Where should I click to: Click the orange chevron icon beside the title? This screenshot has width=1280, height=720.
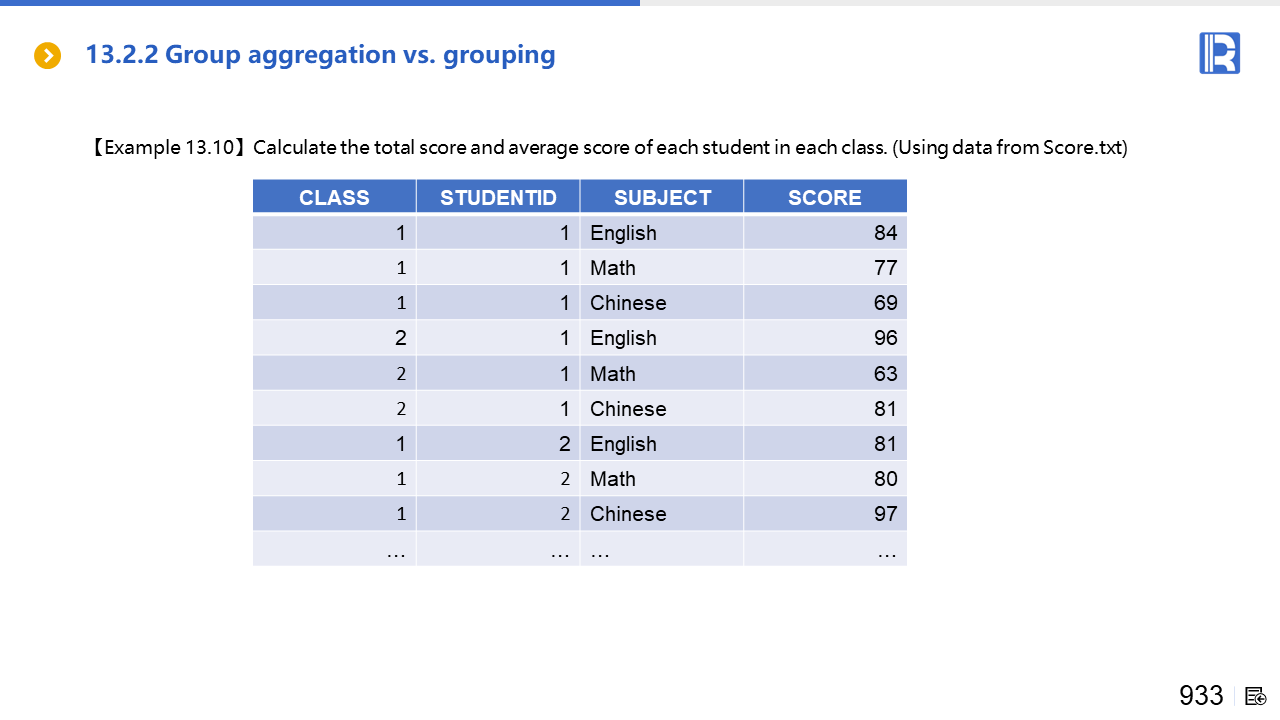[47, 56]
